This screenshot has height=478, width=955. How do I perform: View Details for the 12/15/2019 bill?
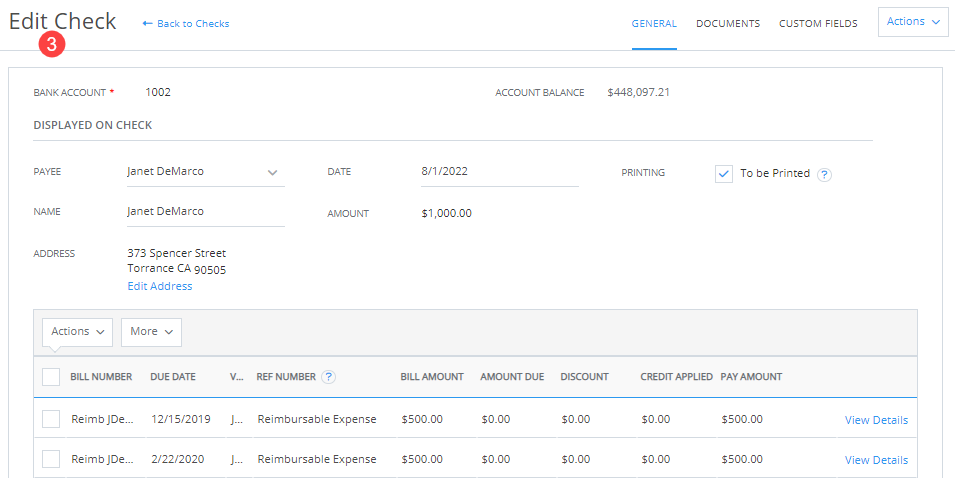coord(876,420)
